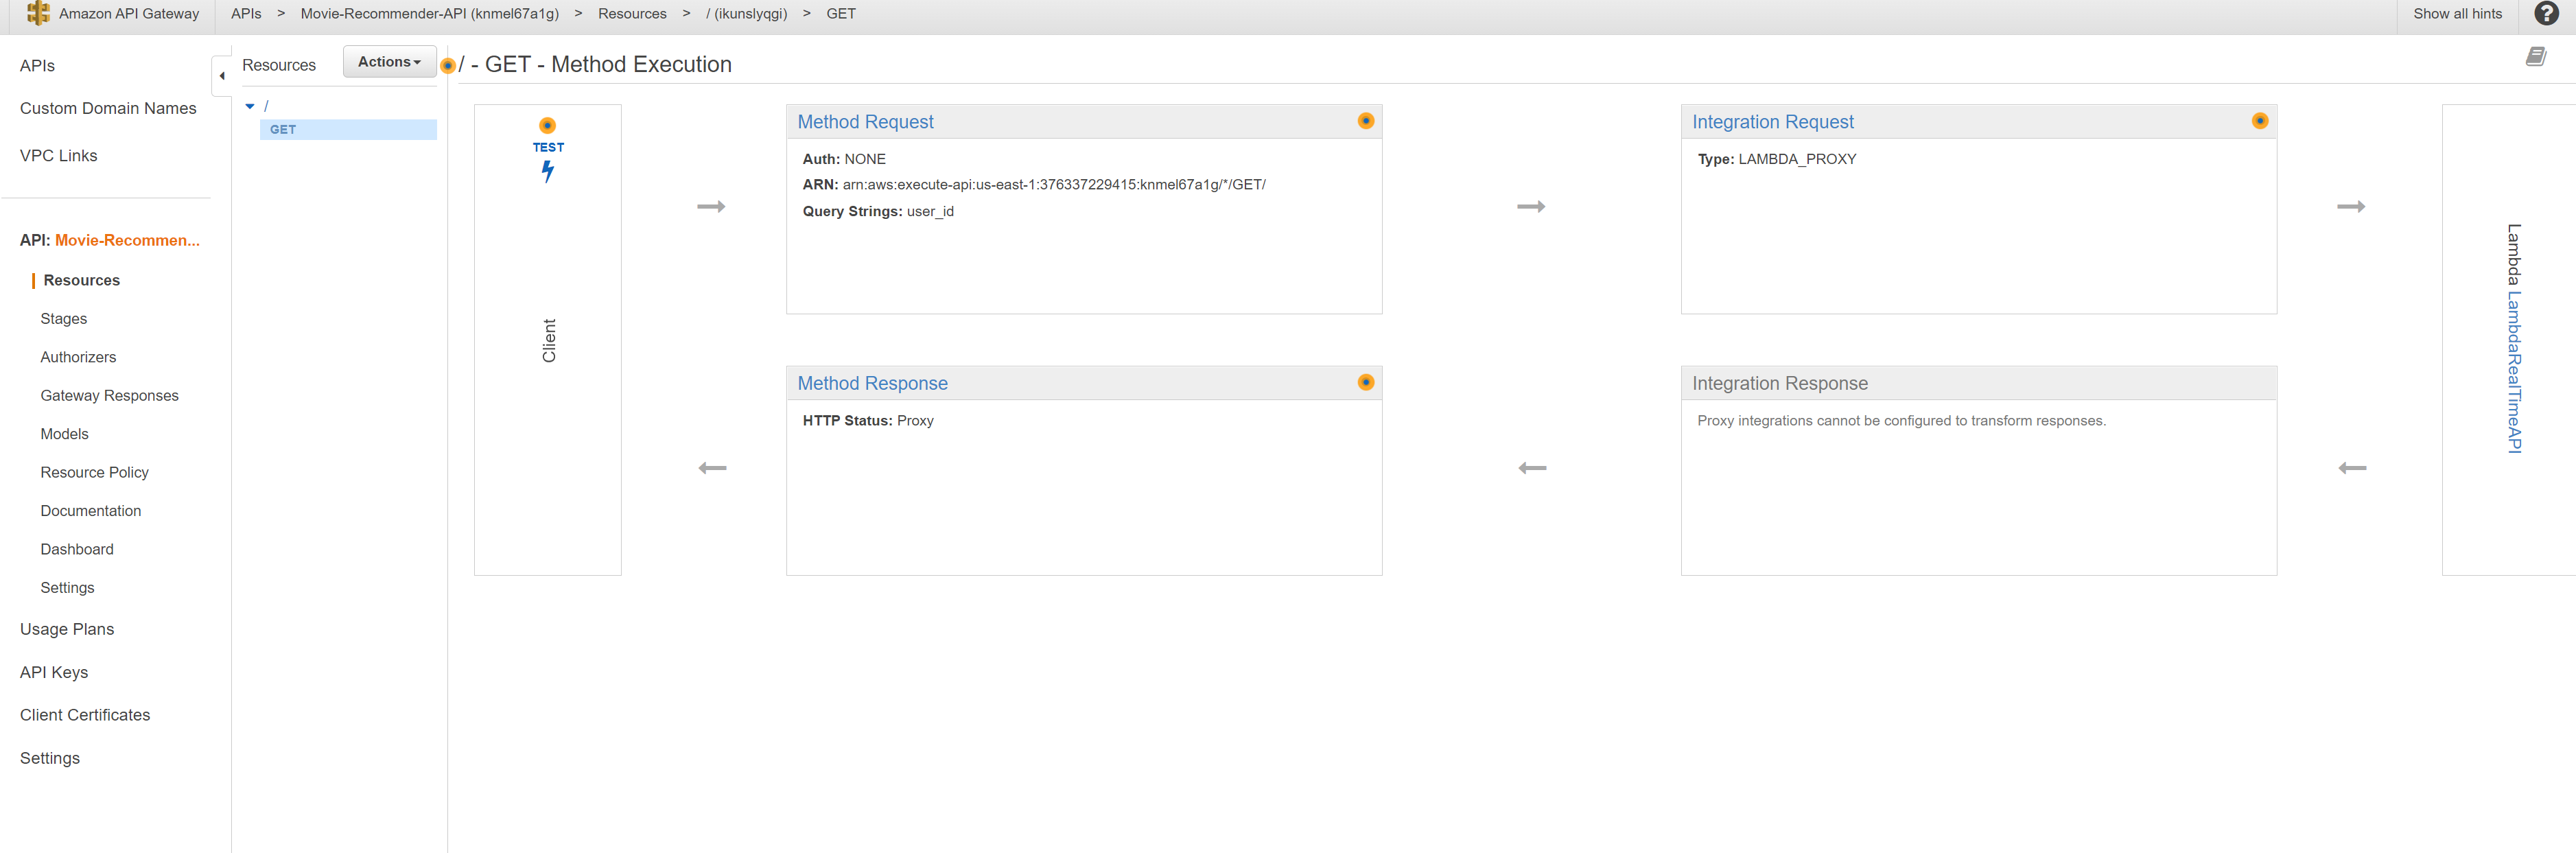Click the orange hint dot on Method Request
The width and height of the screenshot is (2576, 853).
(1365, 121)
